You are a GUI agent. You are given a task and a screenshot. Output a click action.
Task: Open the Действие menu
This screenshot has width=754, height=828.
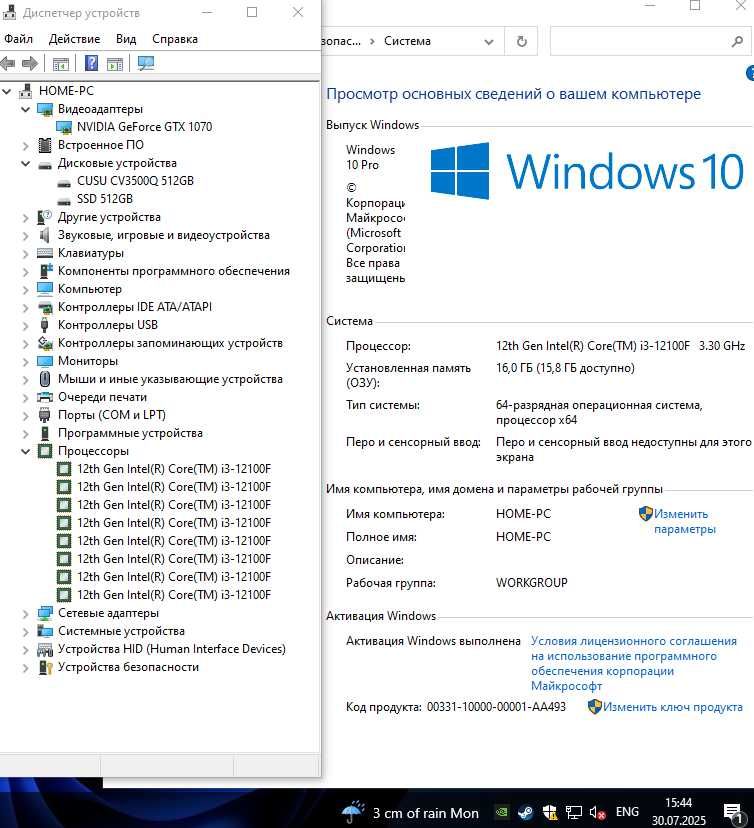coord(74,39)
